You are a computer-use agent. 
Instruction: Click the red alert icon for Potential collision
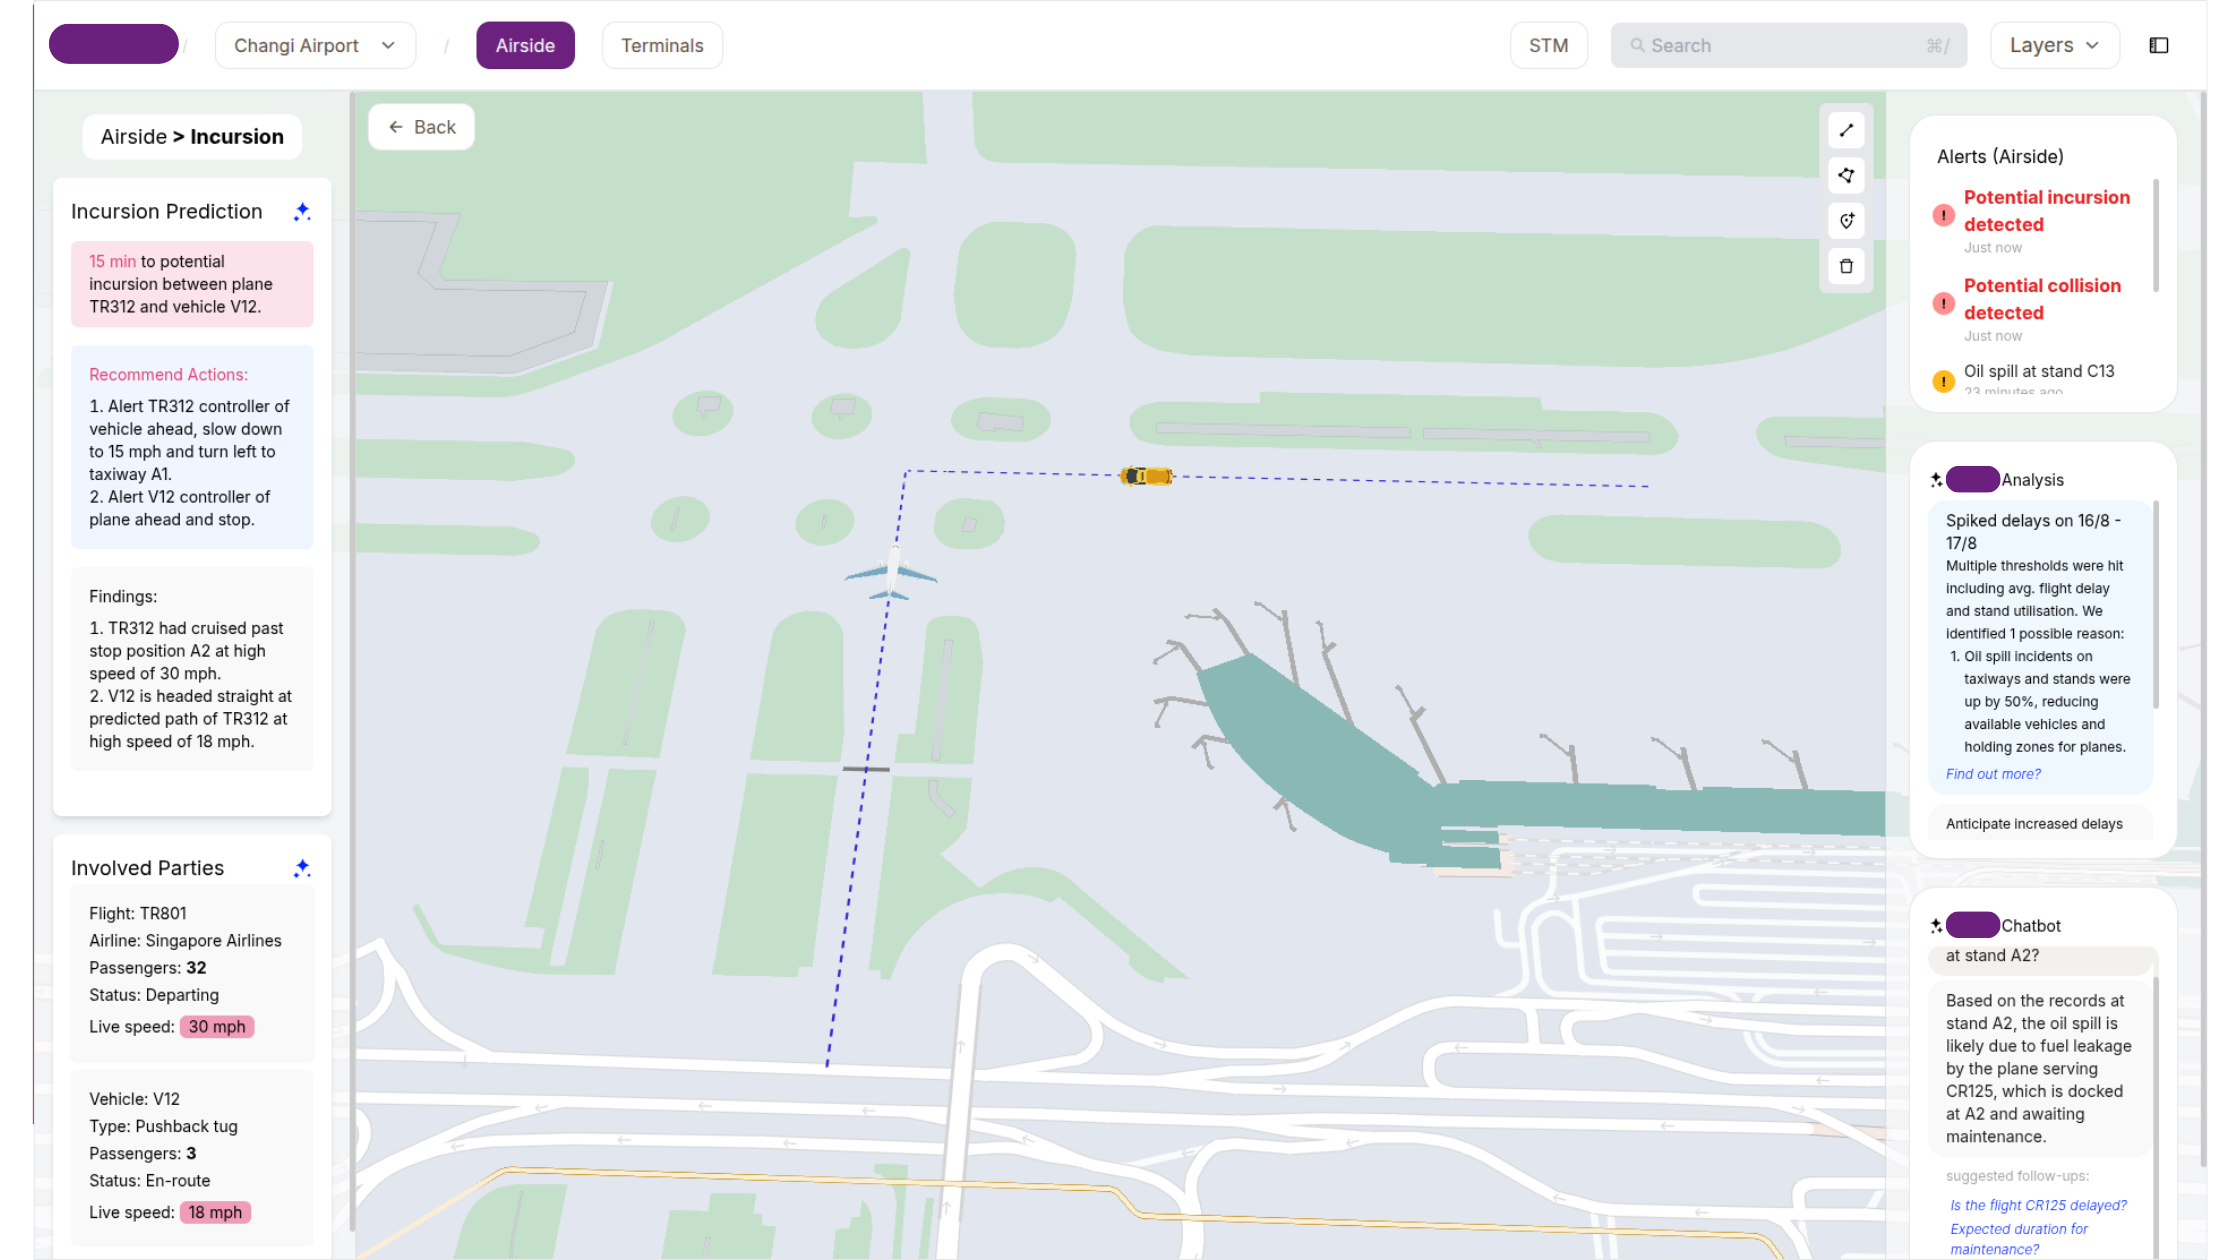(x=1943, y=303)
